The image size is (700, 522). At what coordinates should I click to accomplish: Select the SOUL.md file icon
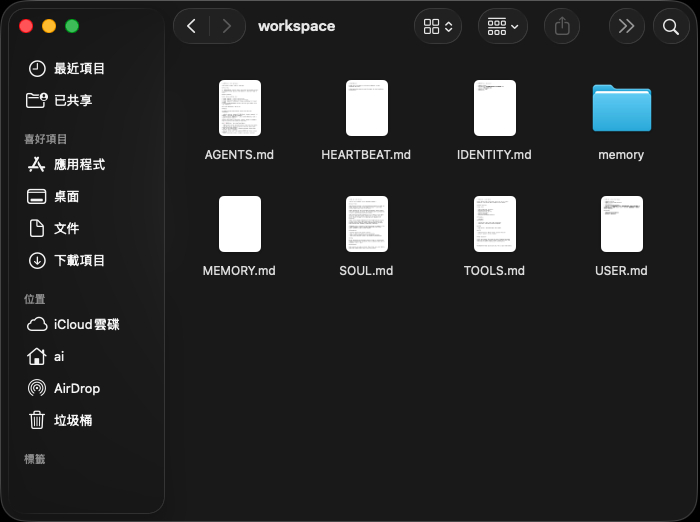[366, 224]
